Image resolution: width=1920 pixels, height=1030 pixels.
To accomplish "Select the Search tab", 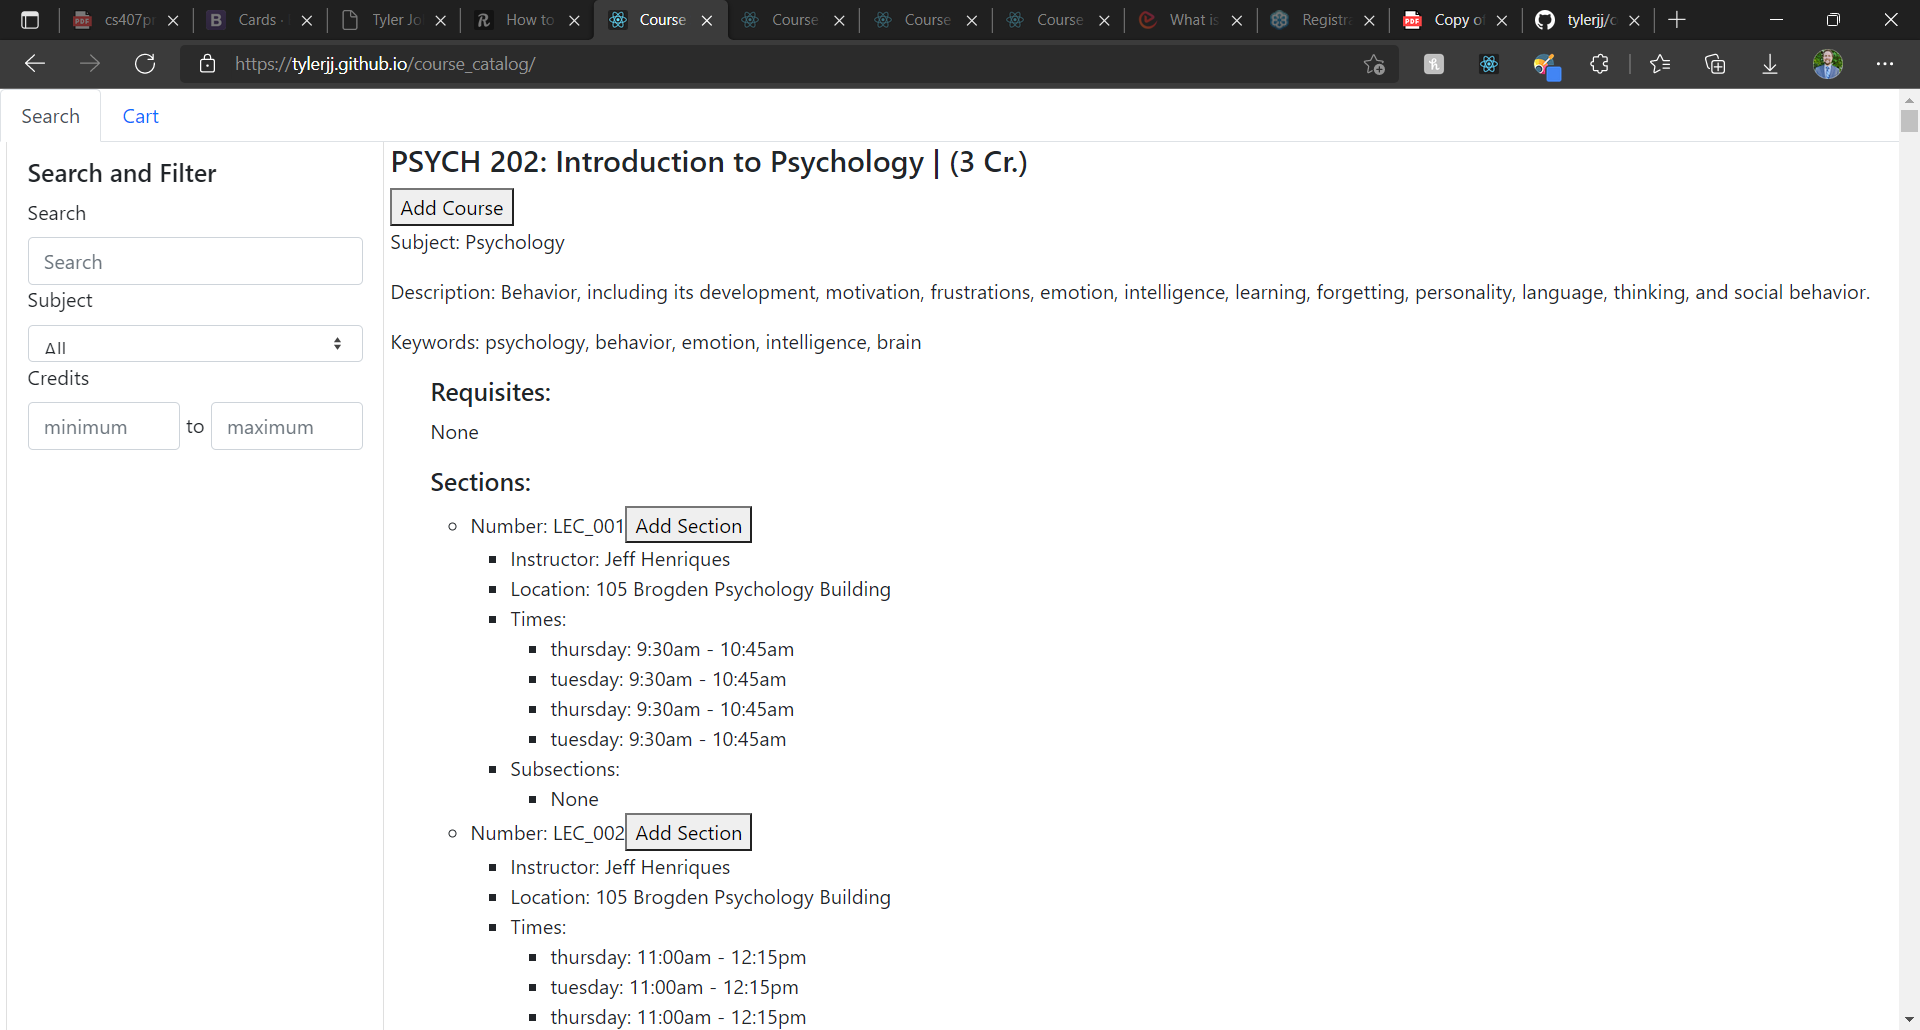I will click(x=51, y=116).
